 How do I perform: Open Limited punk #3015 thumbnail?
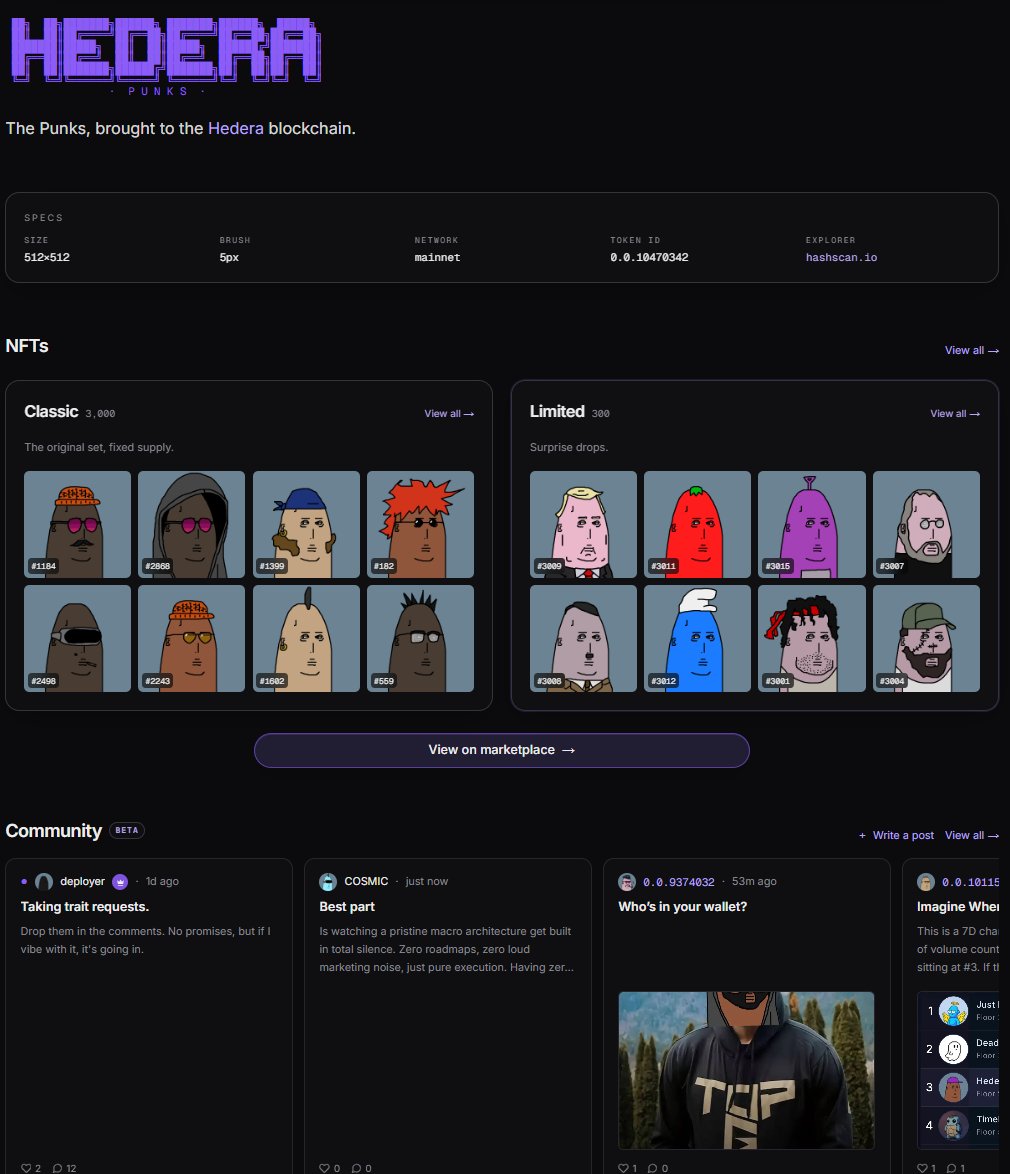coord(812,524)
